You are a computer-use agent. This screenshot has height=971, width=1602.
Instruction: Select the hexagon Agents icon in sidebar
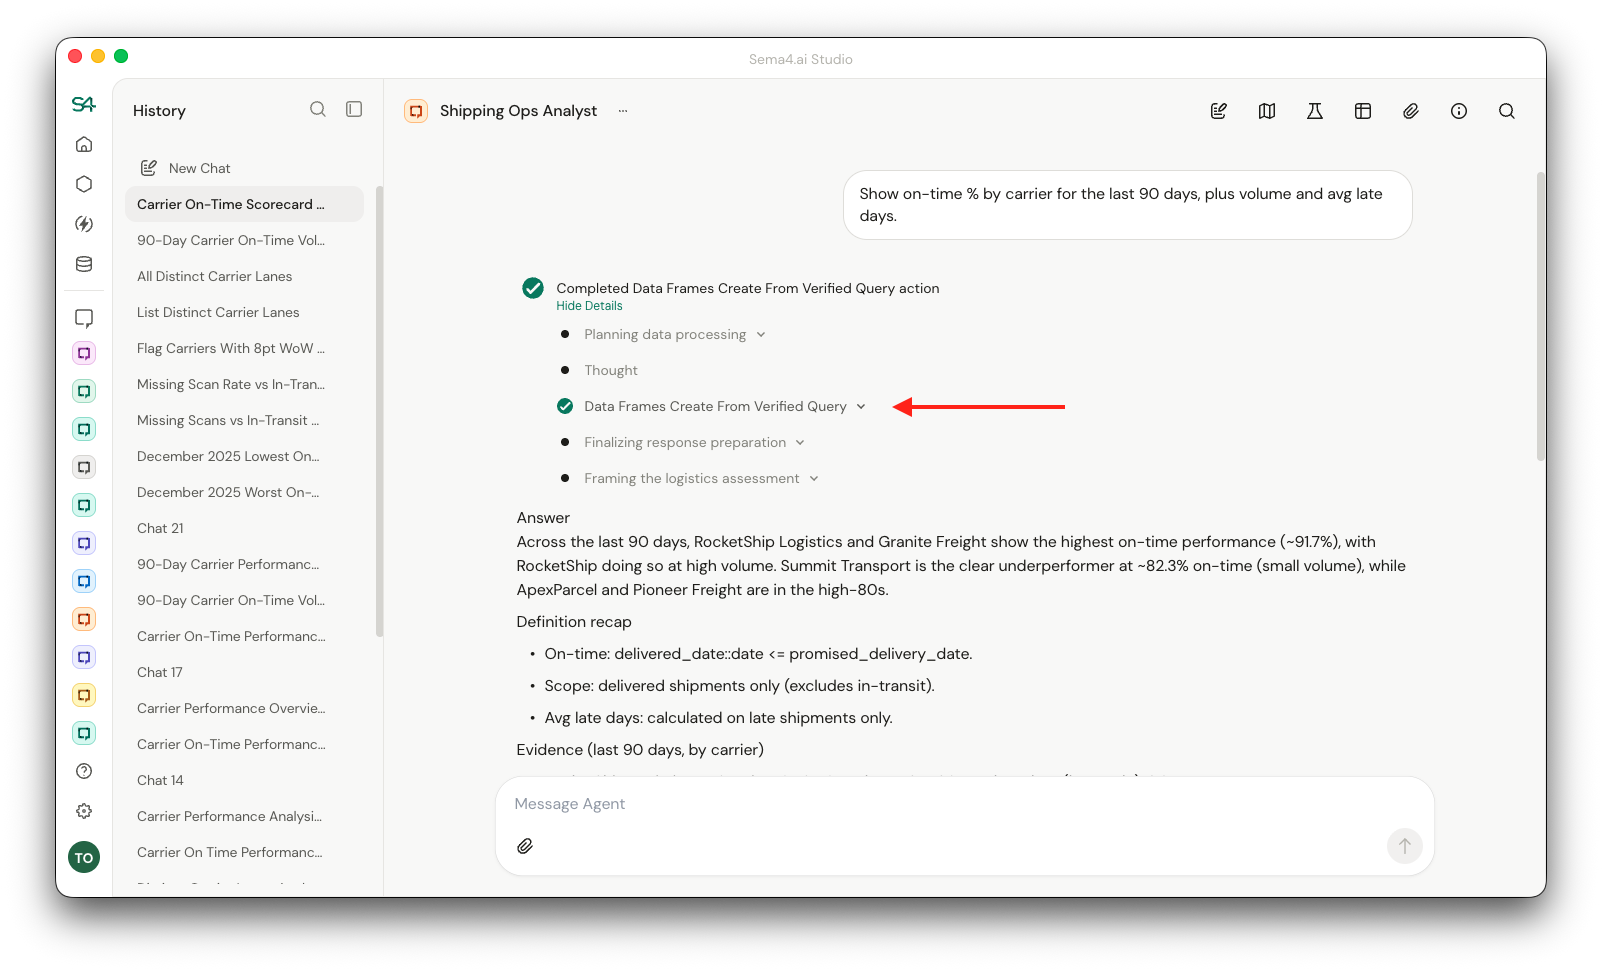click(84, 183)
